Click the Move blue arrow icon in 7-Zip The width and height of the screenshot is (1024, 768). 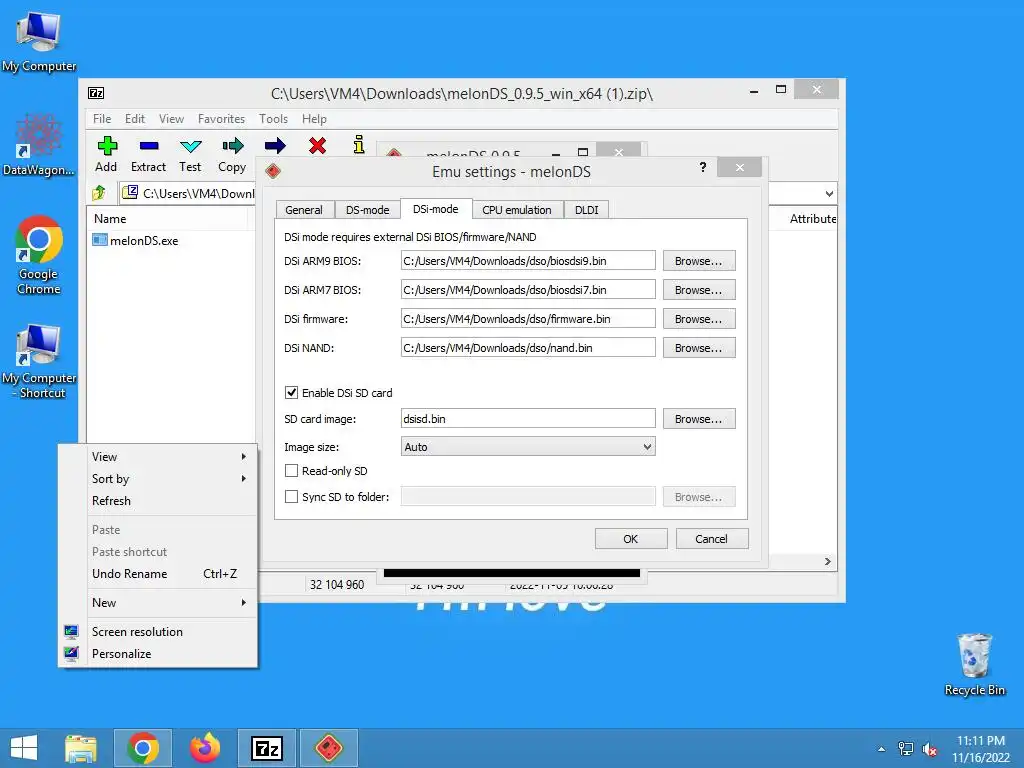click(275, 146)
